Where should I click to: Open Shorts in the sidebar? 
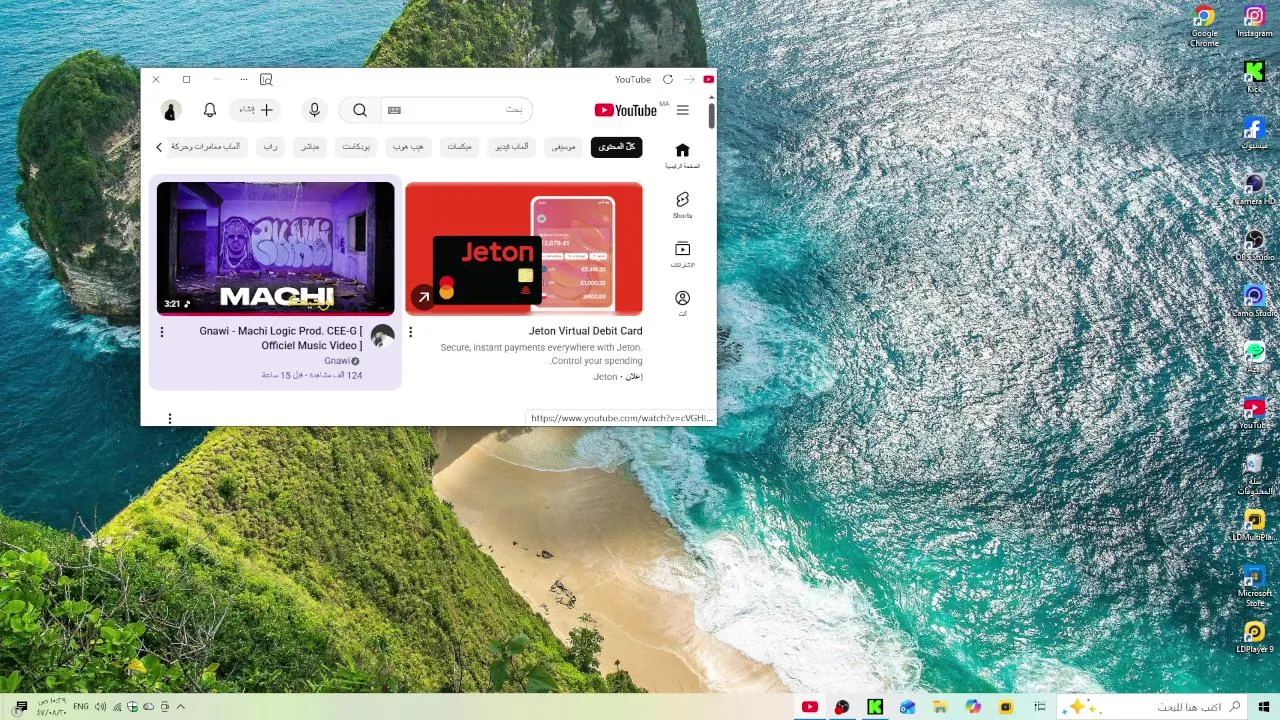(x=682, y=205)
